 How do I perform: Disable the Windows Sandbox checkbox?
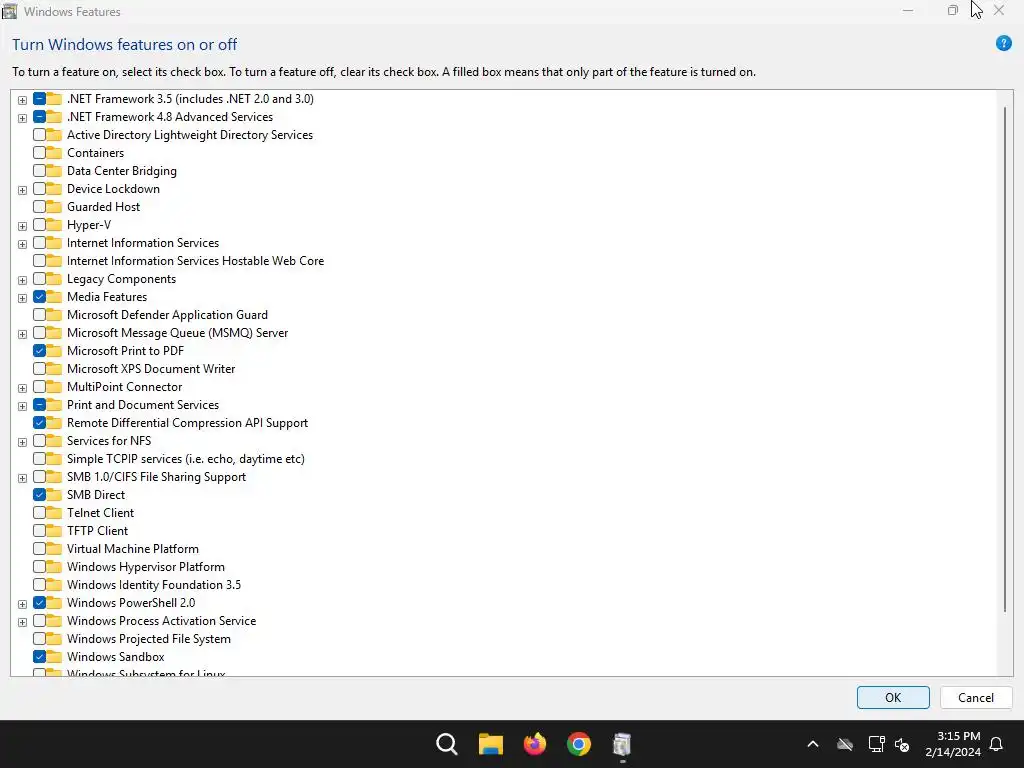39,657
